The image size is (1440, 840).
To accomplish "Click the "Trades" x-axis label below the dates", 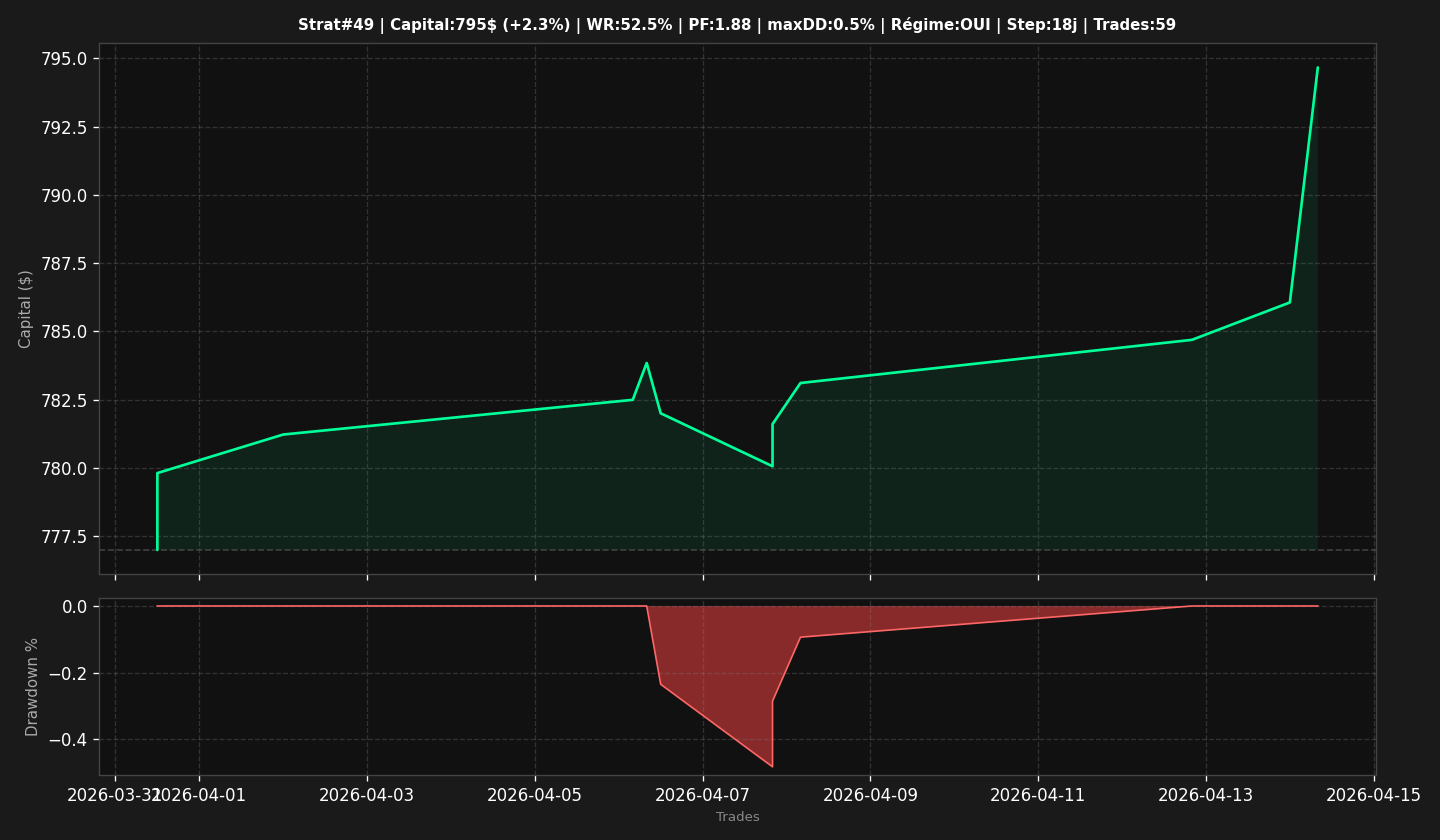I will click(738, 817).
